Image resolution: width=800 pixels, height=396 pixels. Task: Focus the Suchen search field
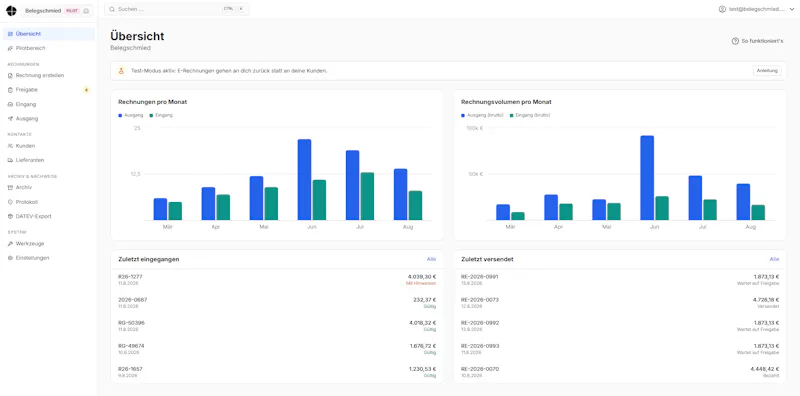[177, 9]
